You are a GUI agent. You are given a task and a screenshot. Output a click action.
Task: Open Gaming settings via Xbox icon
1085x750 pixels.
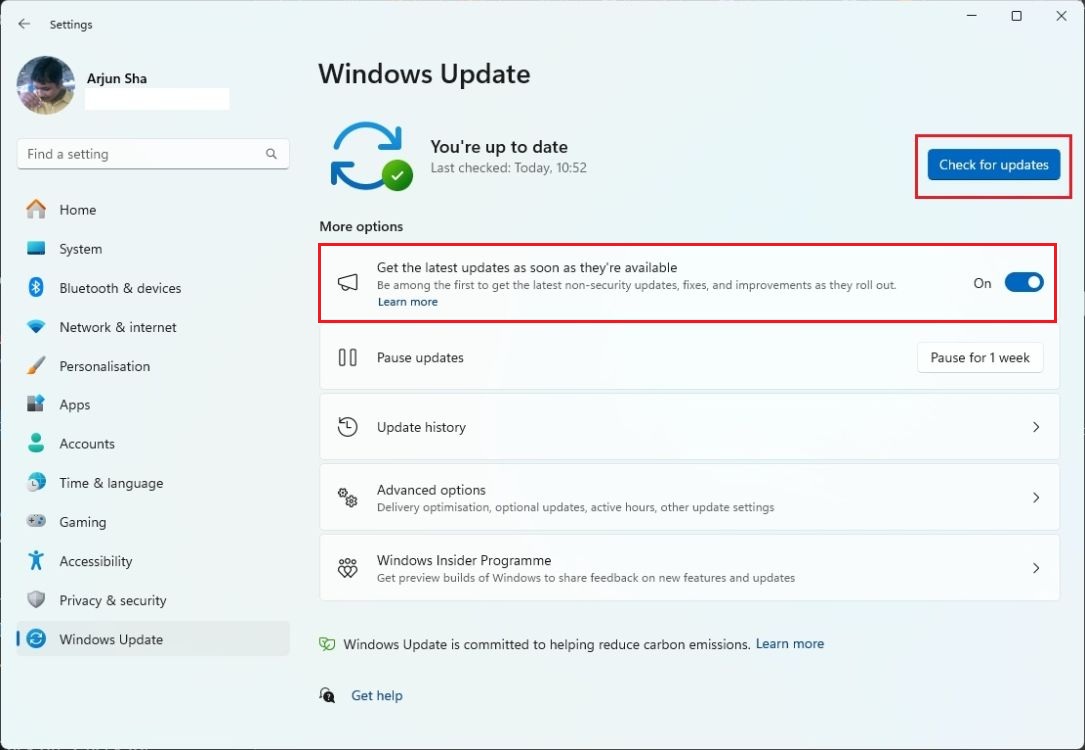[35, 521]
